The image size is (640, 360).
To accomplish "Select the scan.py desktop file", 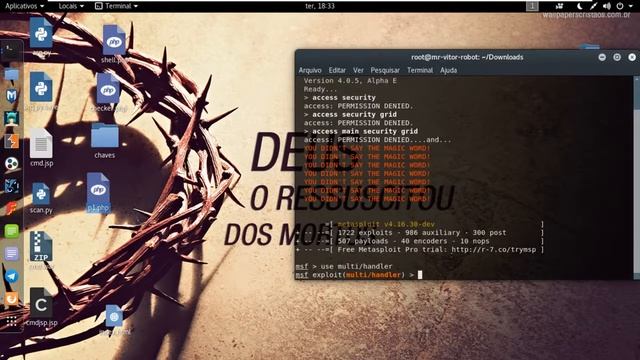I will pyautogui.click(x=41, y=198).
